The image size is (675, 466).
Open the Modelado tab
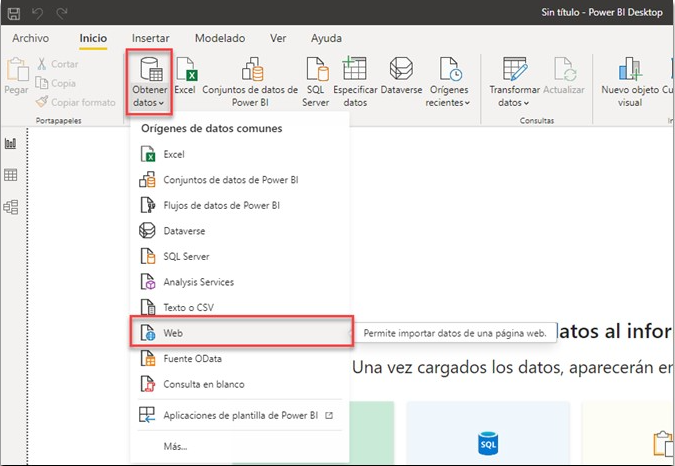[x=220, y=38]
